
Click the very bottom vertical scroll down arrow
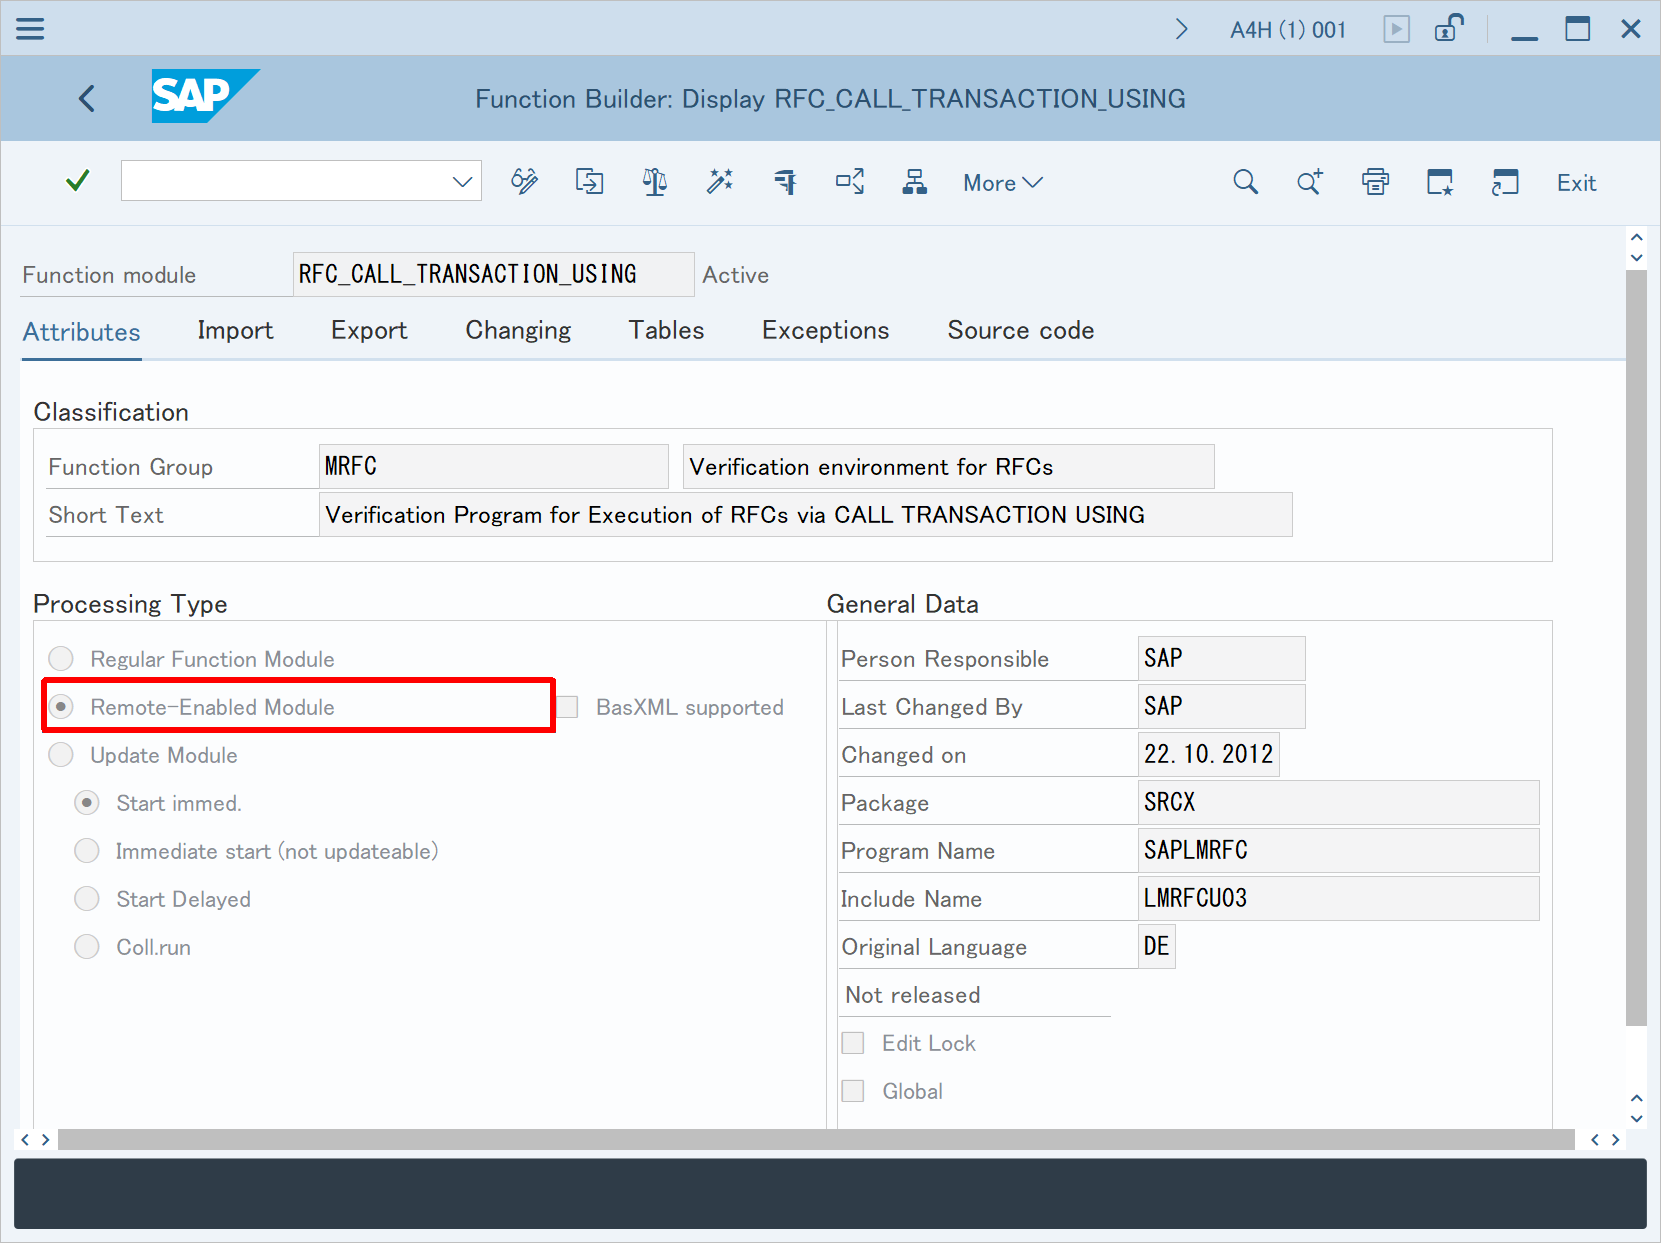(x=1636, y=1118)
